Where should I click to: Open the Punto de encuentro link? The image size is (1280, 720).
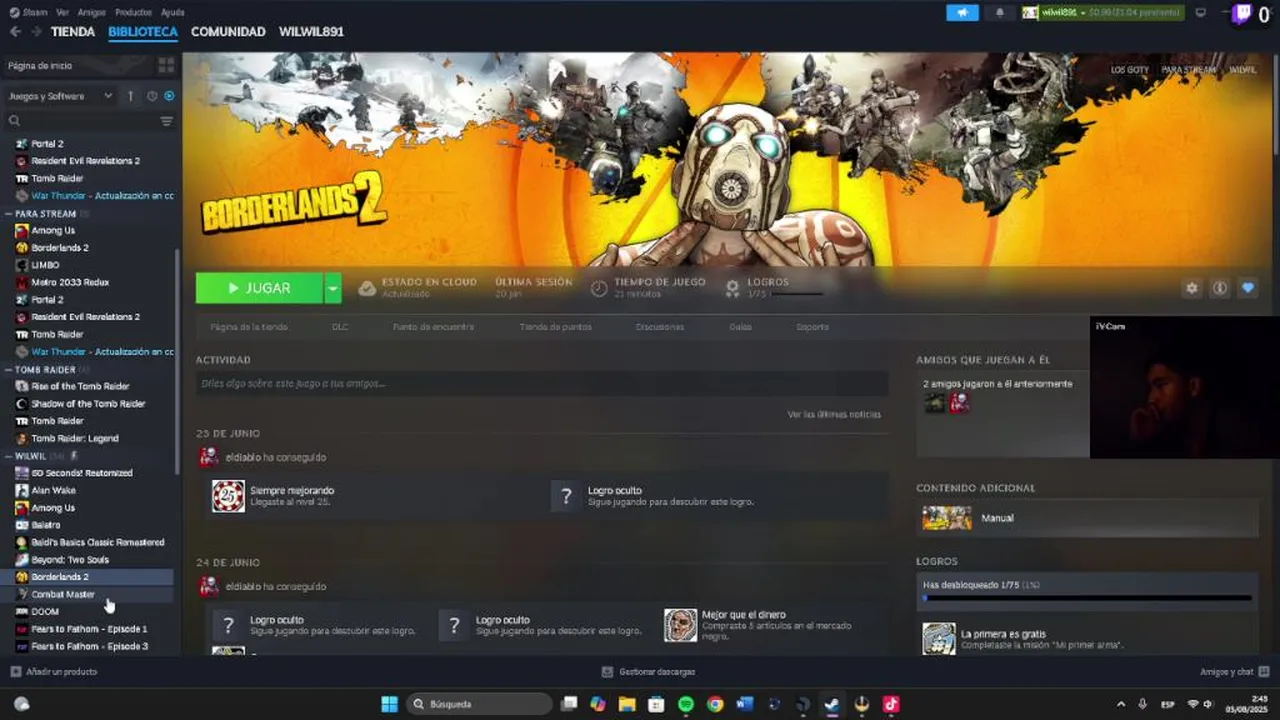tap(433, 327)
